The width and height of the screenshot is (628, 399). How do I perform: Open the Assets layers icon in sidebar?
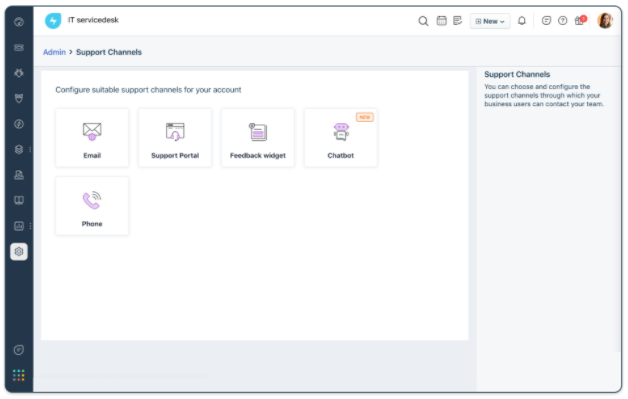[x=19, y=149]
